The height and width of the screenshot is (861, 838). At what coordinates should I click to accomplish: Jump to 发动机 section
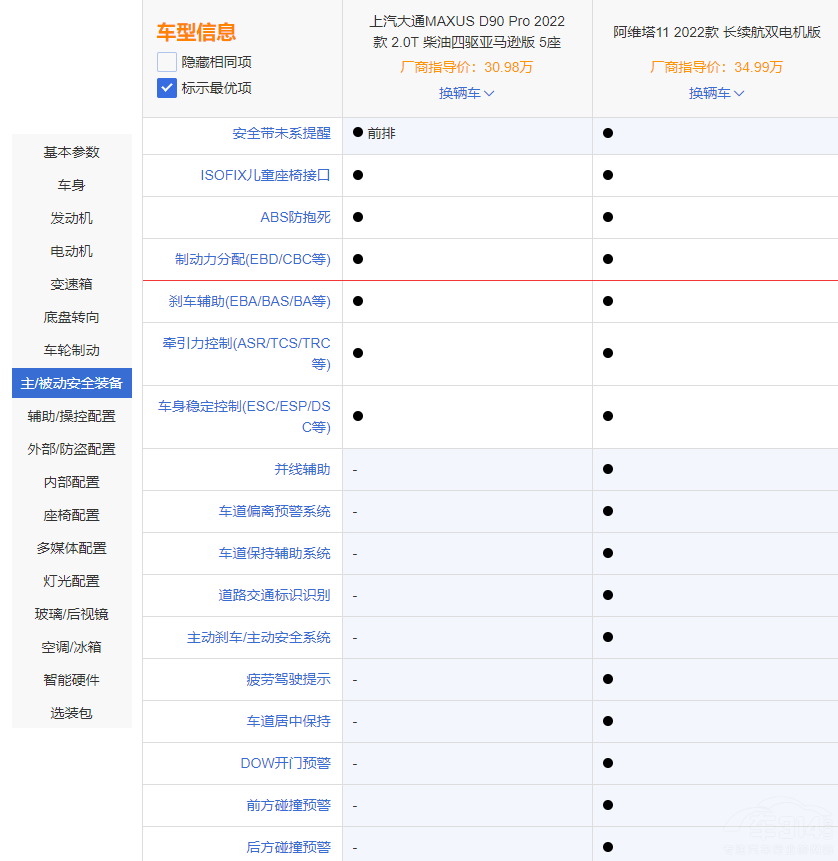pos(72,218)
